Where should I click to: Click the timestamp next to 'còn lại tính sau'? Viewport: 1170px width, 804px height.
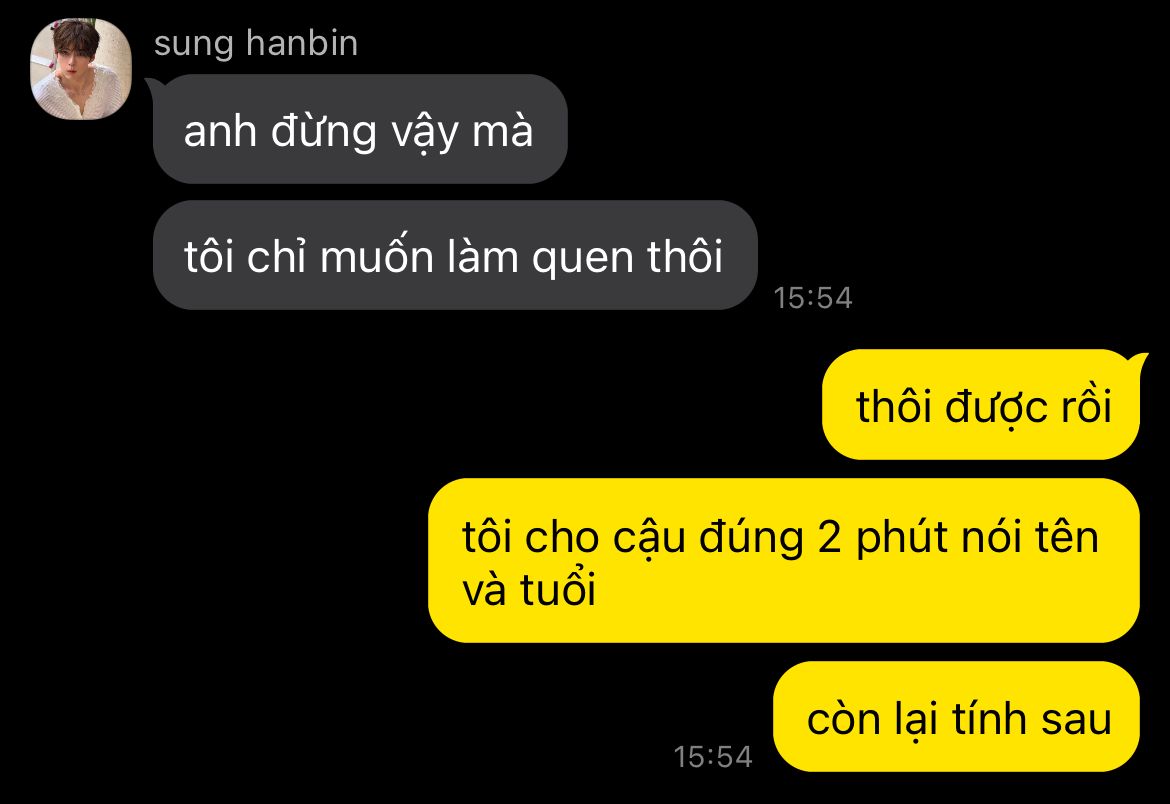click(713, 756)
